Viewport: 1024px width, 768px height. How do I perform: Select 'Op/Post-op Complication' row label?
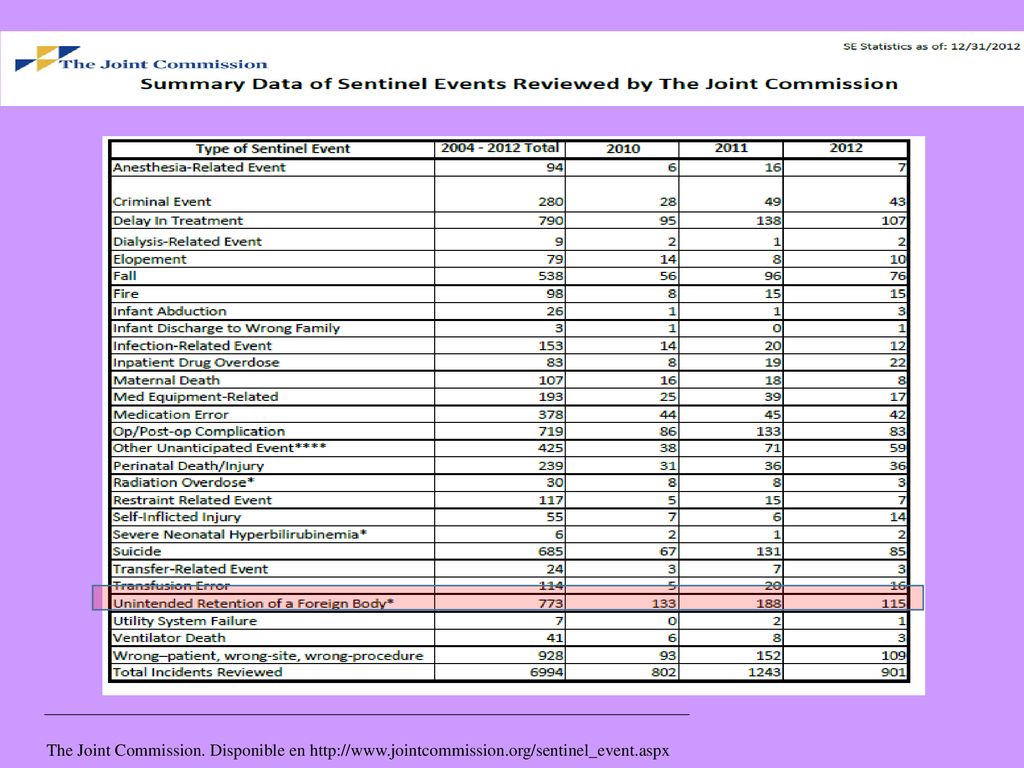[199, 431]
